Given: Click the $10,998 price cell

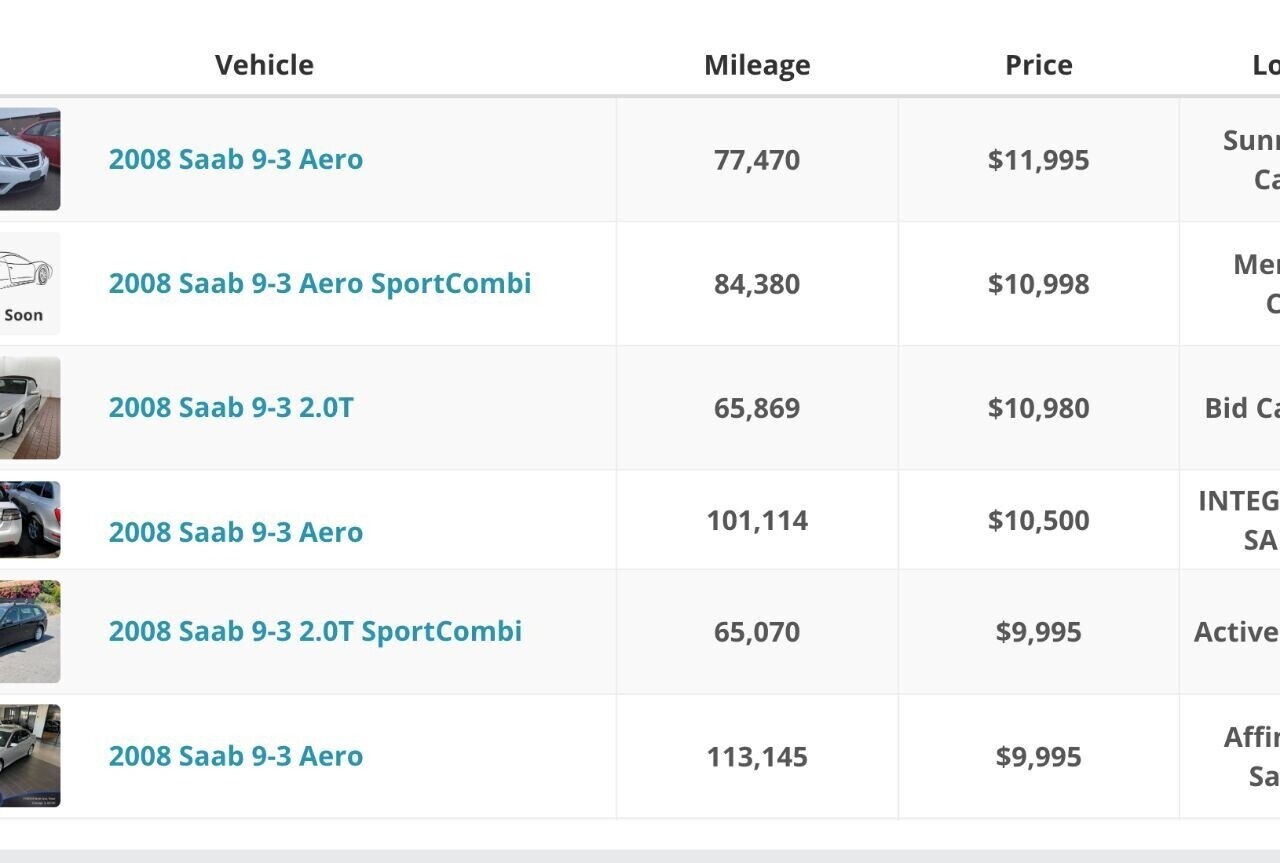Looking at the screenshot, I should pyautogui.click(x=1038, y=284).
